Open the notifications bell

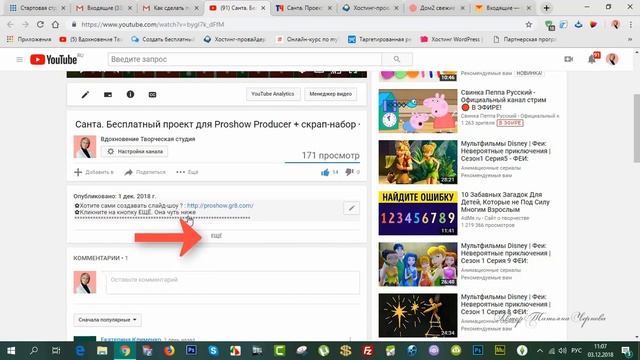(592, 59)
